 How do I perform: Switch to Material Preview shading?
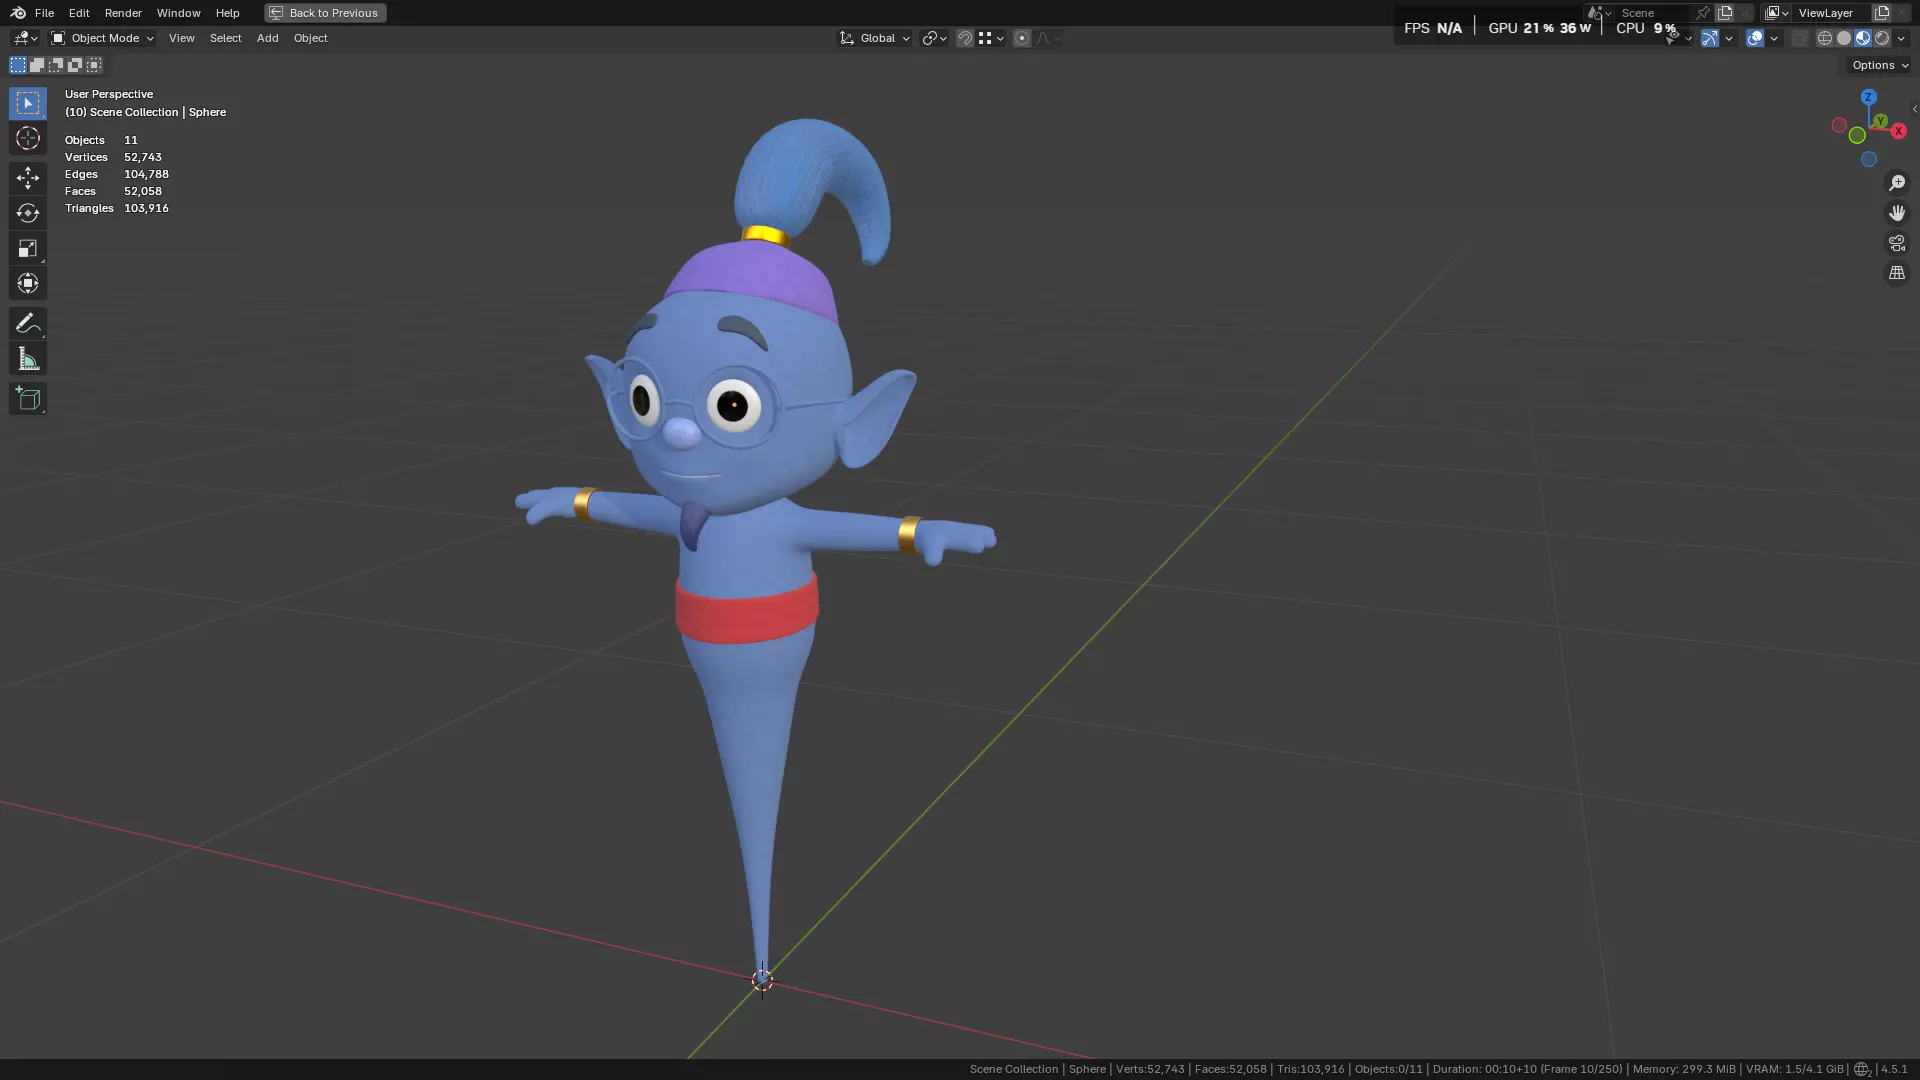[1862, 38]
